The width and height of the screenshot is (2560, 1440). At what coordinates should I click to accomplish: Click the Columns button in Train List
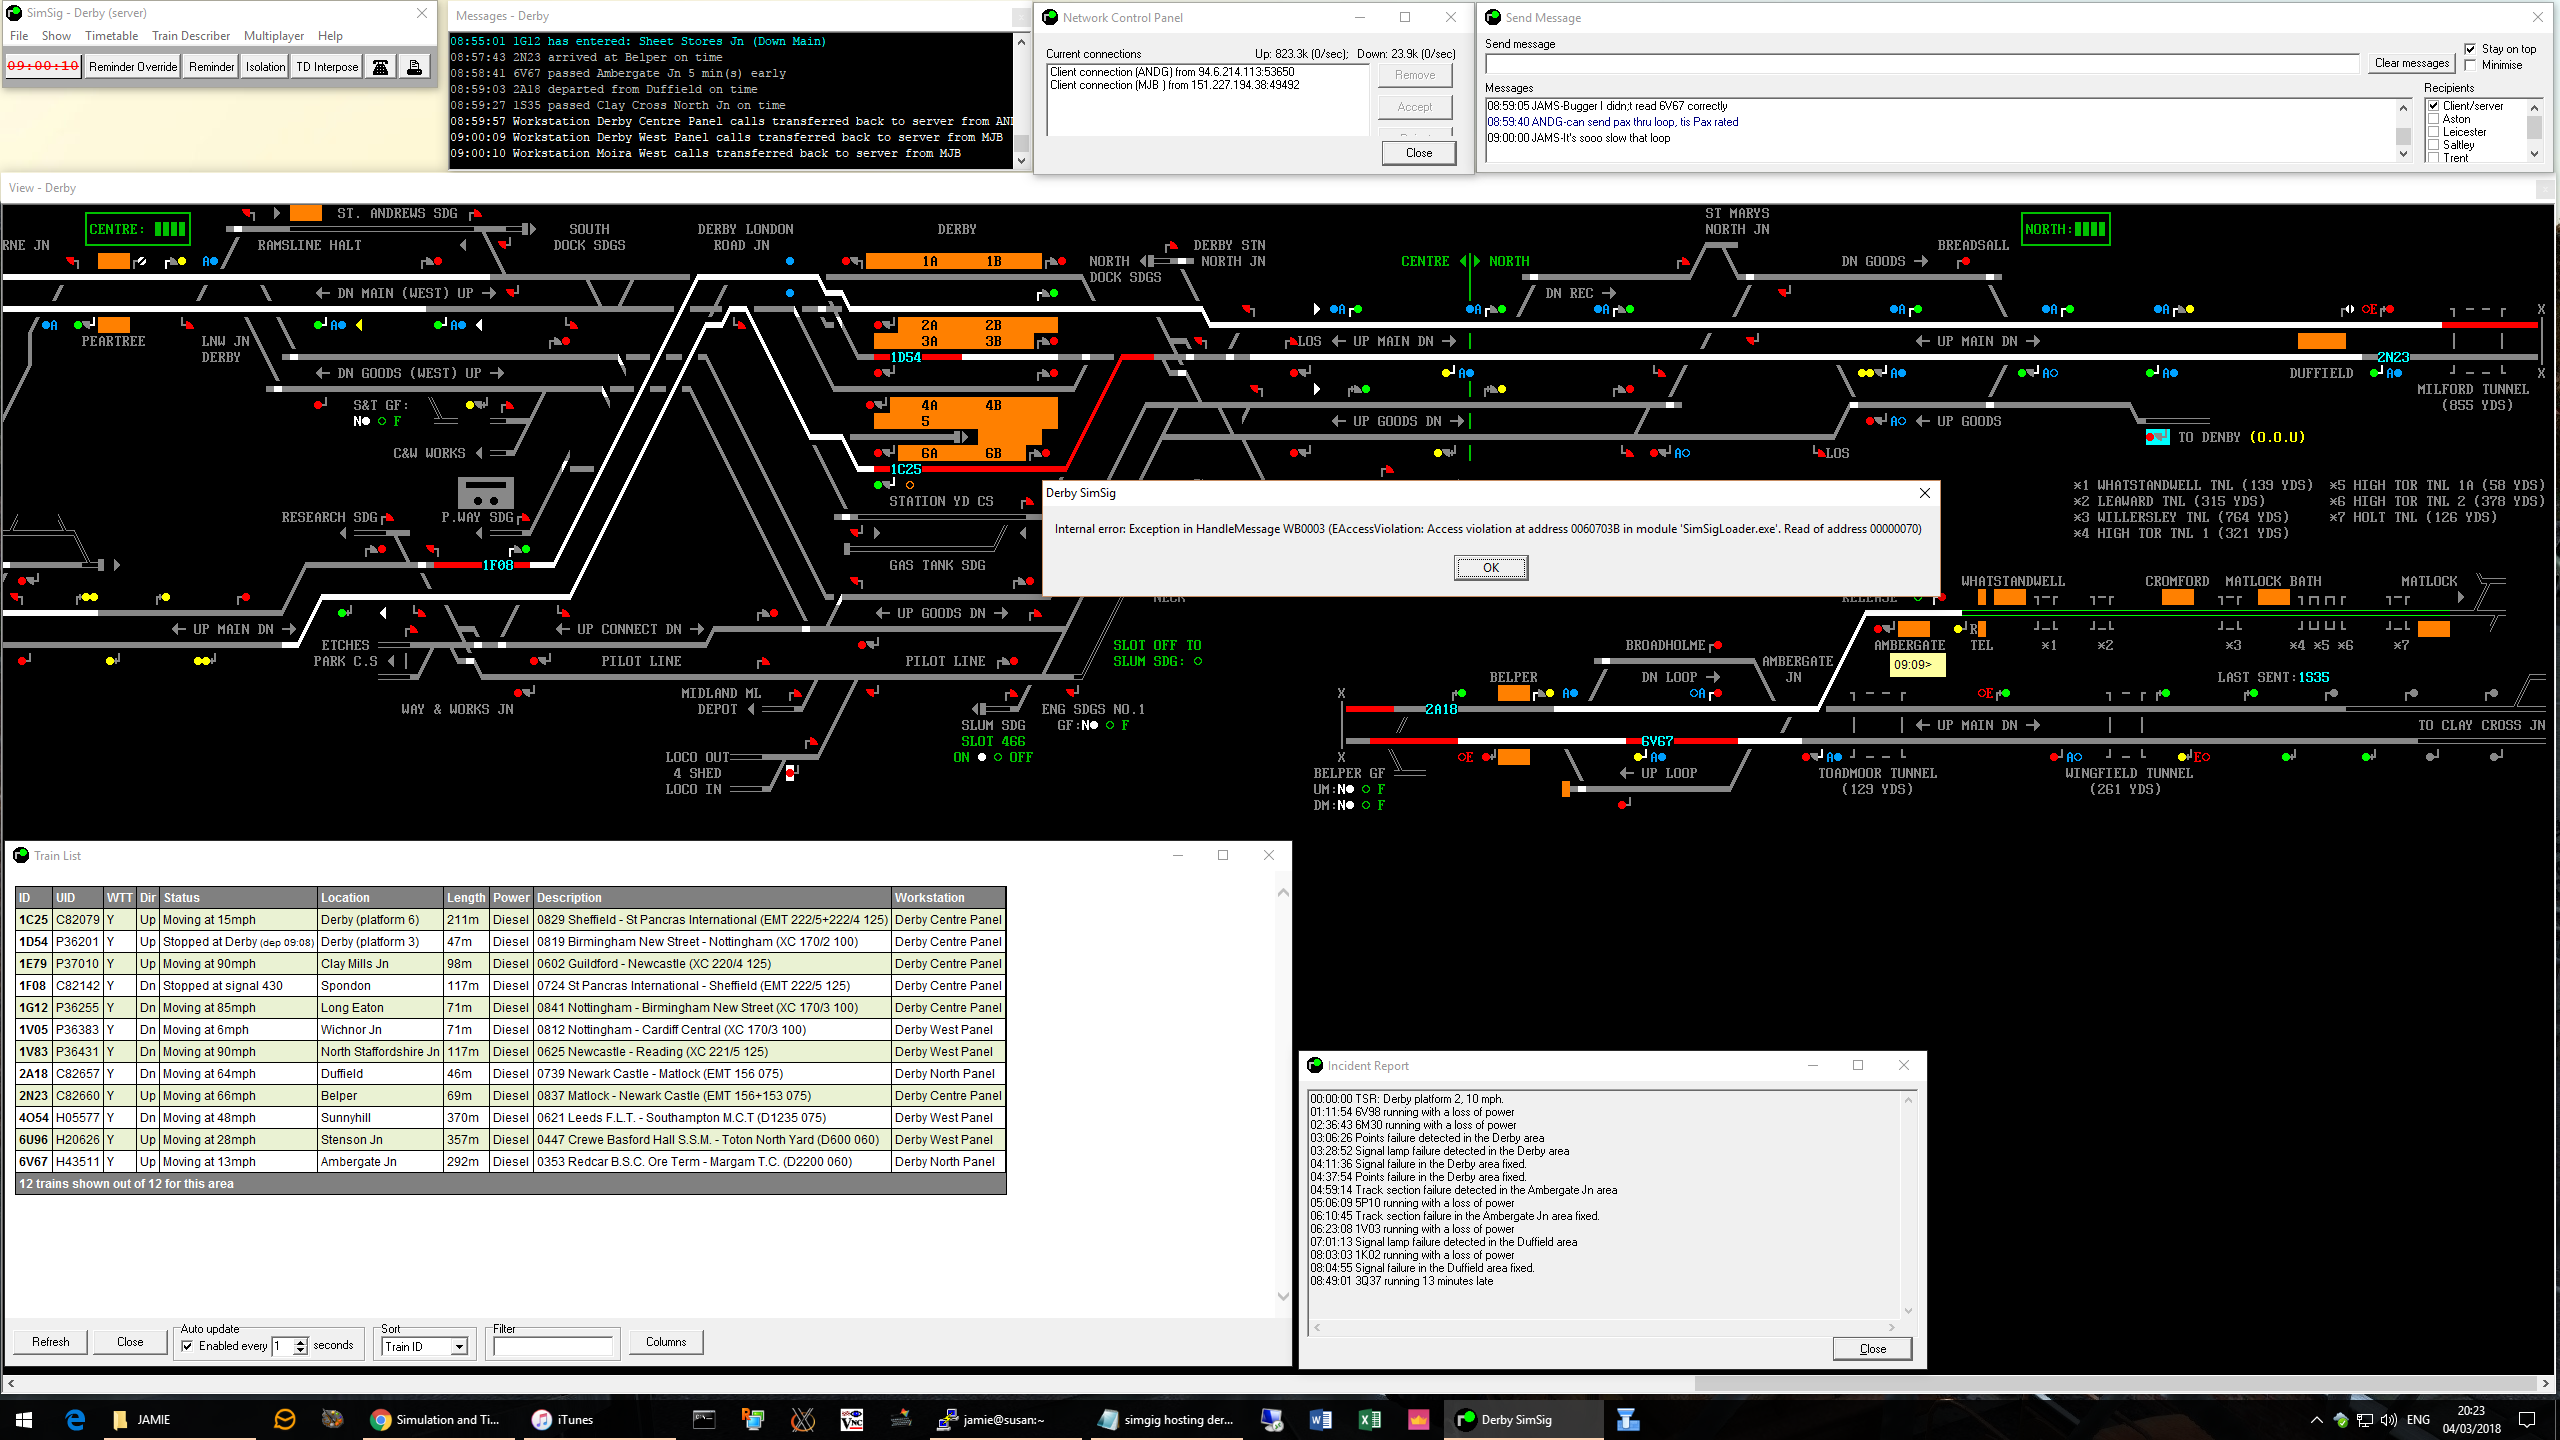666,1342
